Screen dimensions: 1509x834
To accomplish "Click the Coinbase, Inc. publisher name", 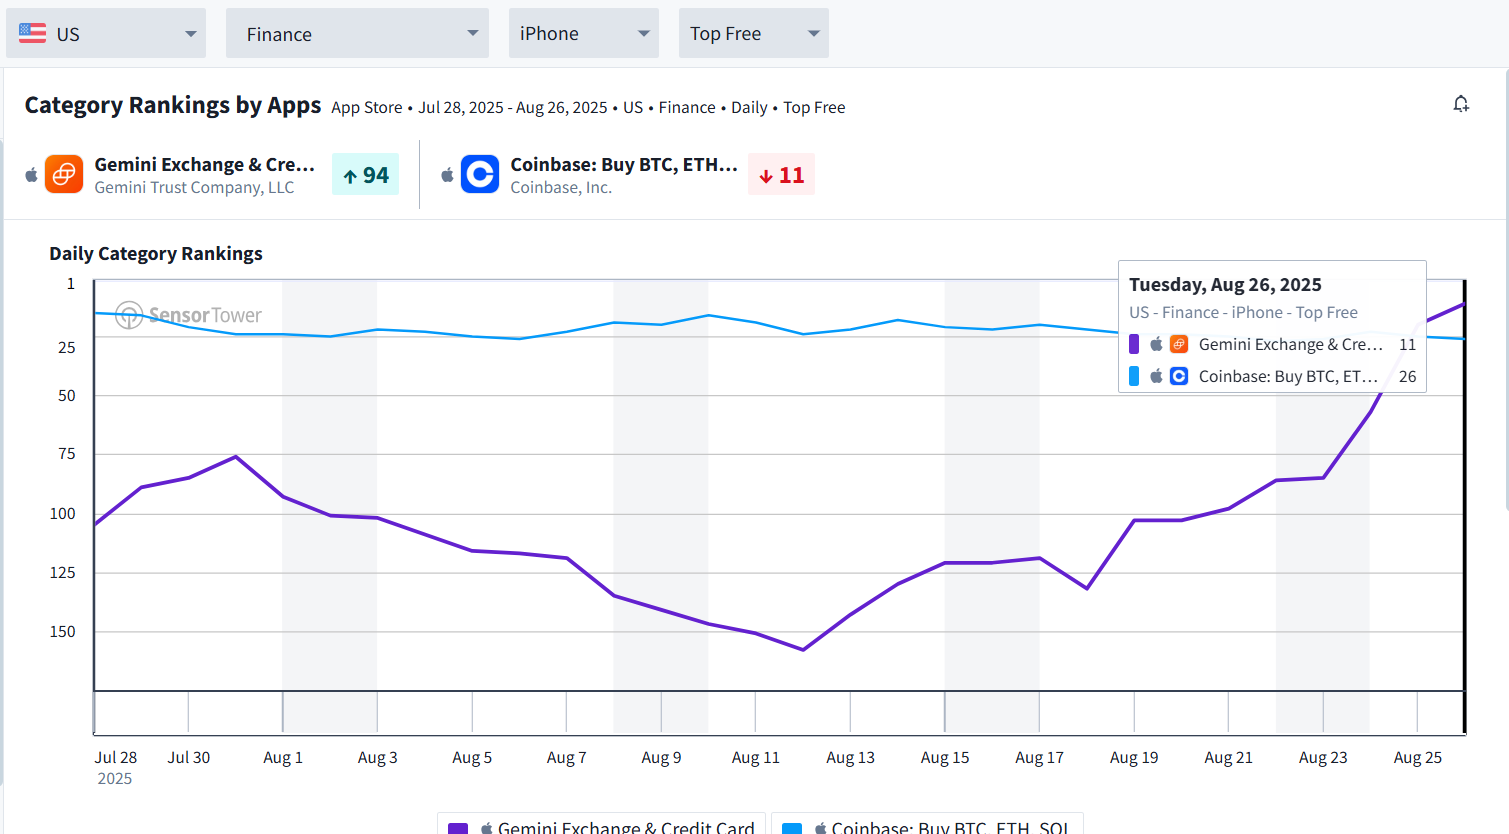I will (561, 187).
